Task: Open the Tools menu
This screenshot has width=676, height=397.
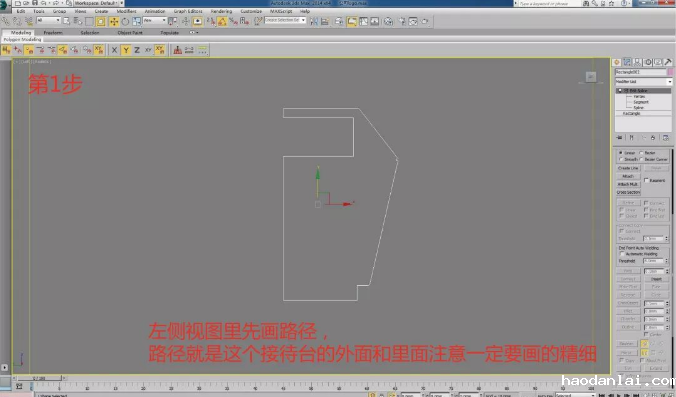Action: click(x=39, y=11)
